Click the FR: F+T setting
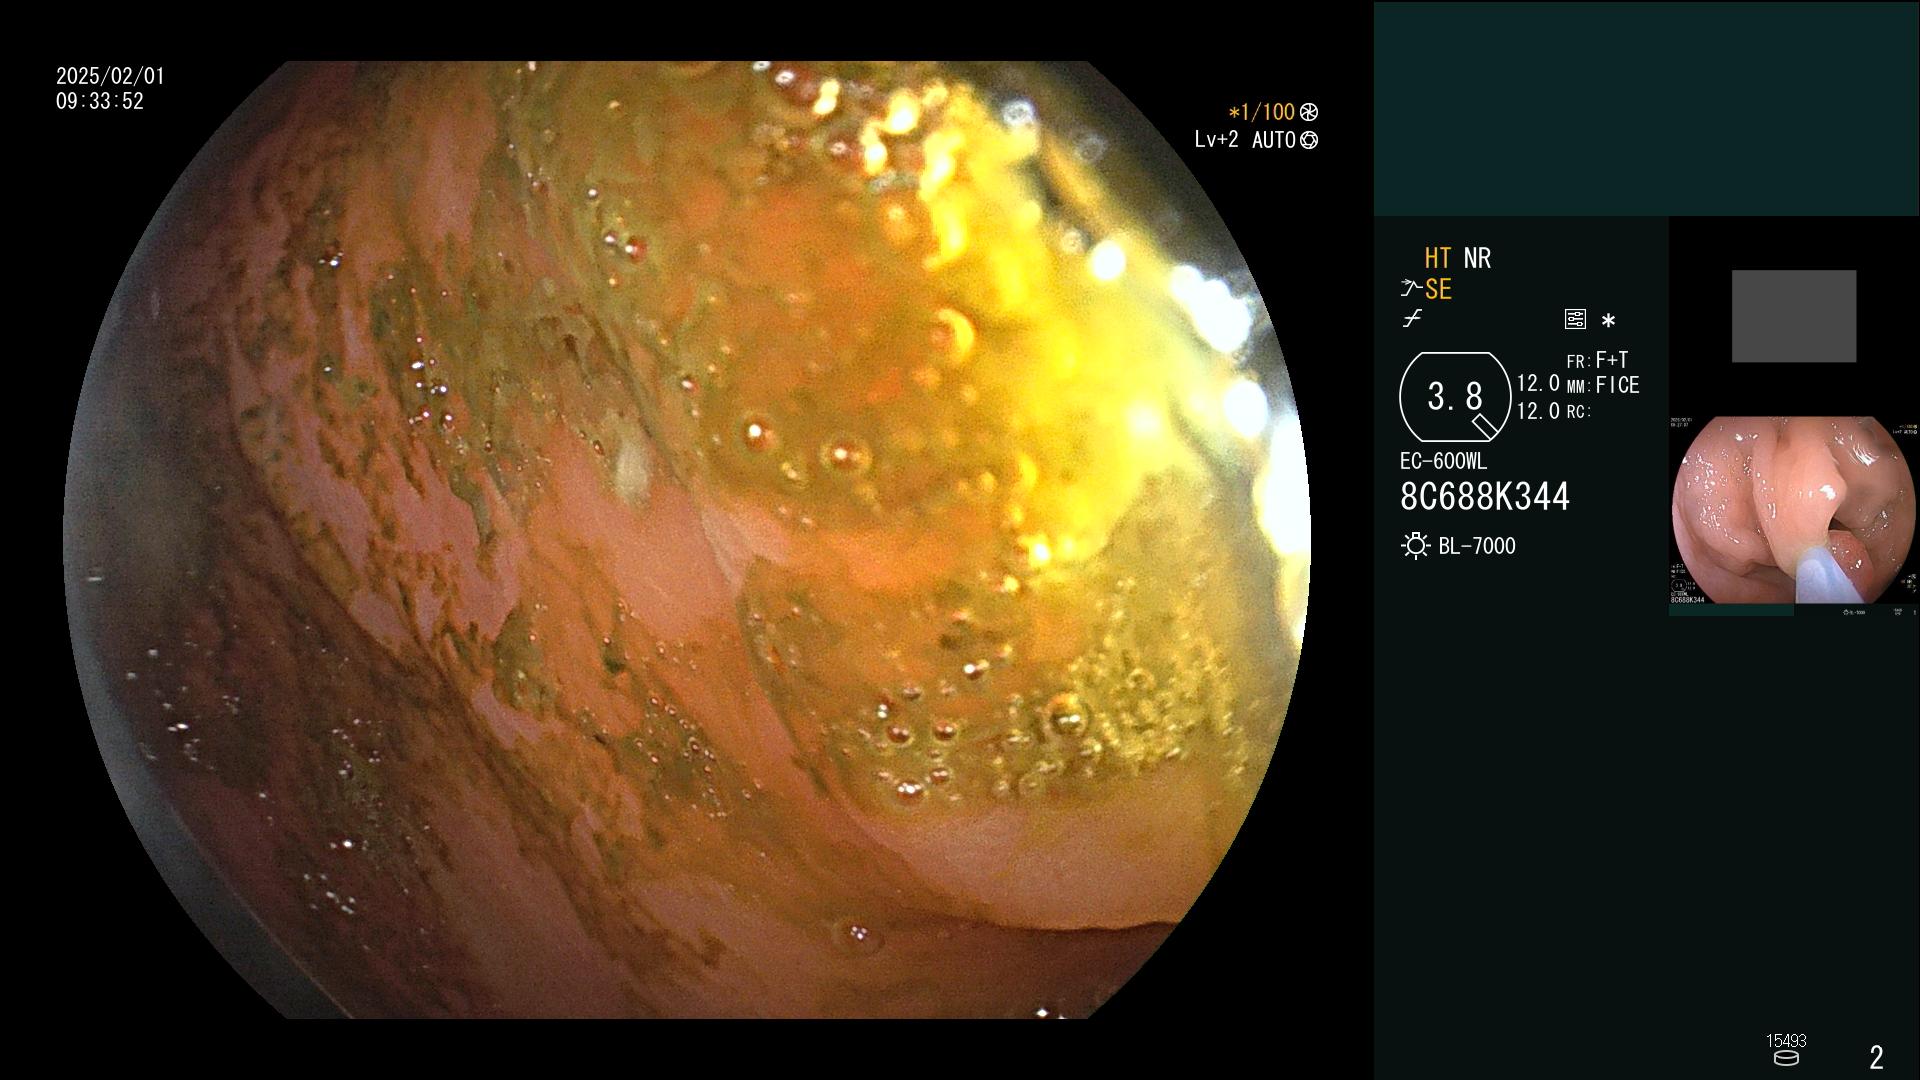Image resolution: width=1920 pixels, height=1080 pixels. coord(1597,360)
